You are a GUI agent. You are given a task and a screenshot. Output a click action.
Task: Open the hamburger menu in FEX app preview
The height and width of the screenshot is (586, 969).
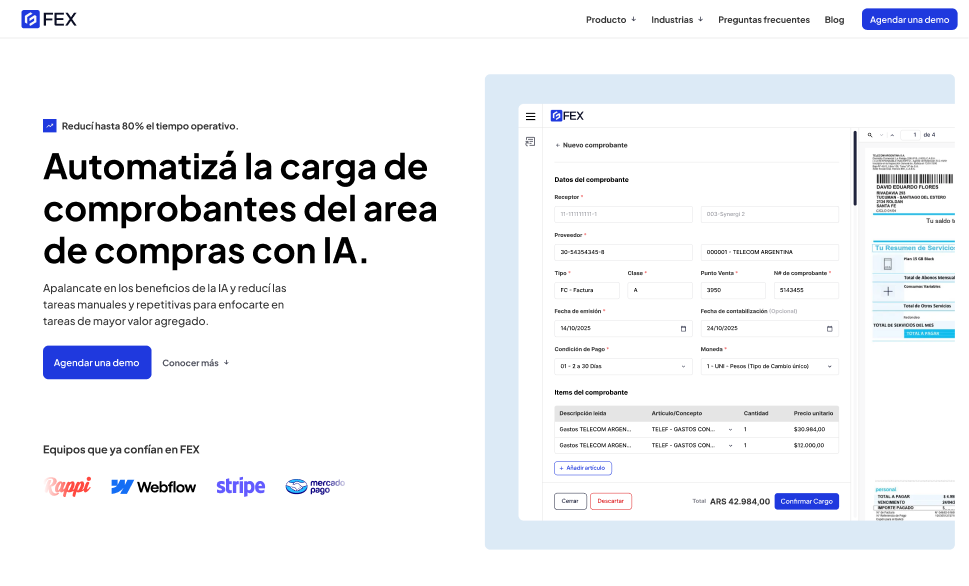click(530, 116)
